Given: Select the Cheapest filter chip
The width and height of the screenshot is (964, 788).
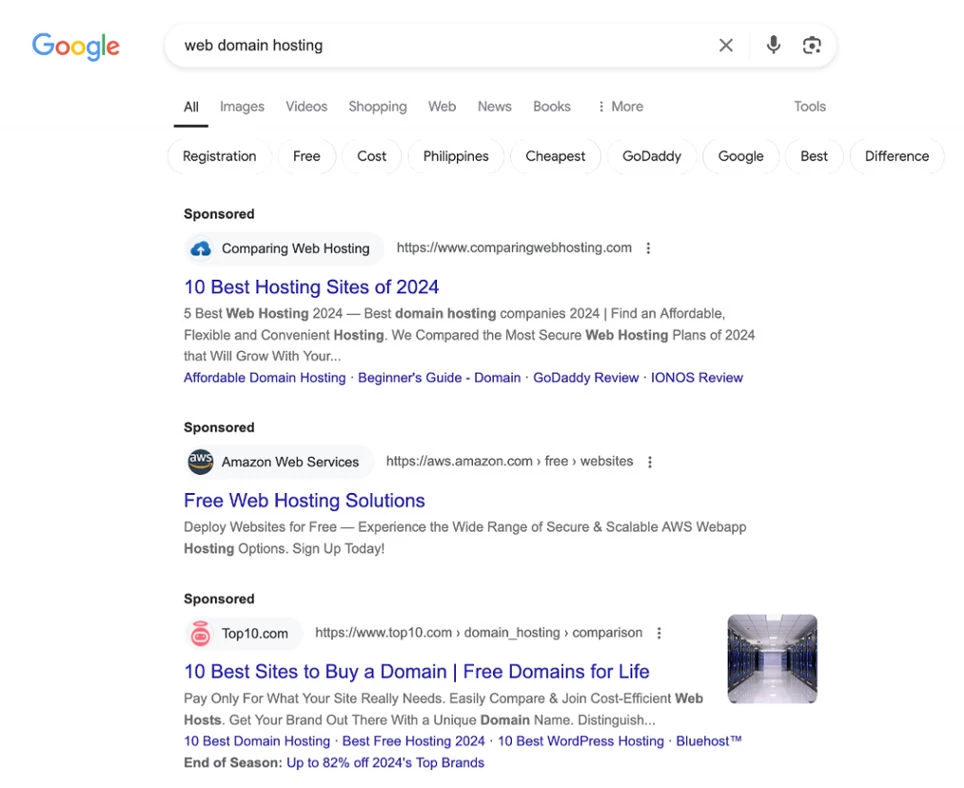Looking at the screenshot, I should [555, 156].
